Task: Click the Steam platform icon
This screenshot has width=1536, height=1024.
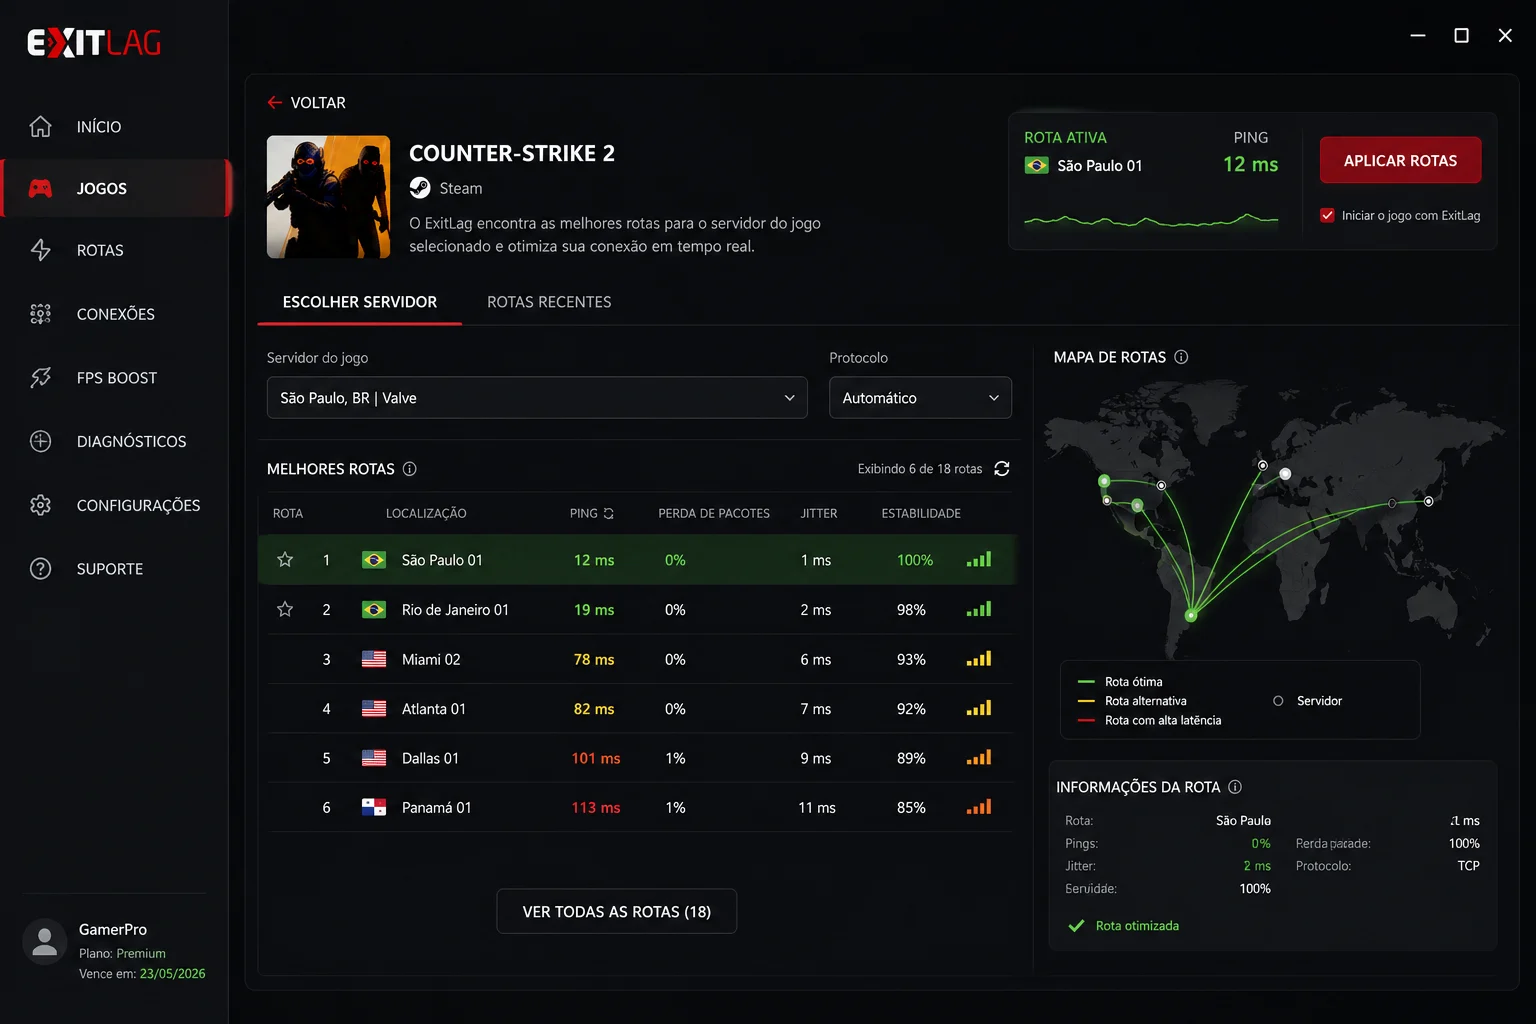Action: (420, 188)
